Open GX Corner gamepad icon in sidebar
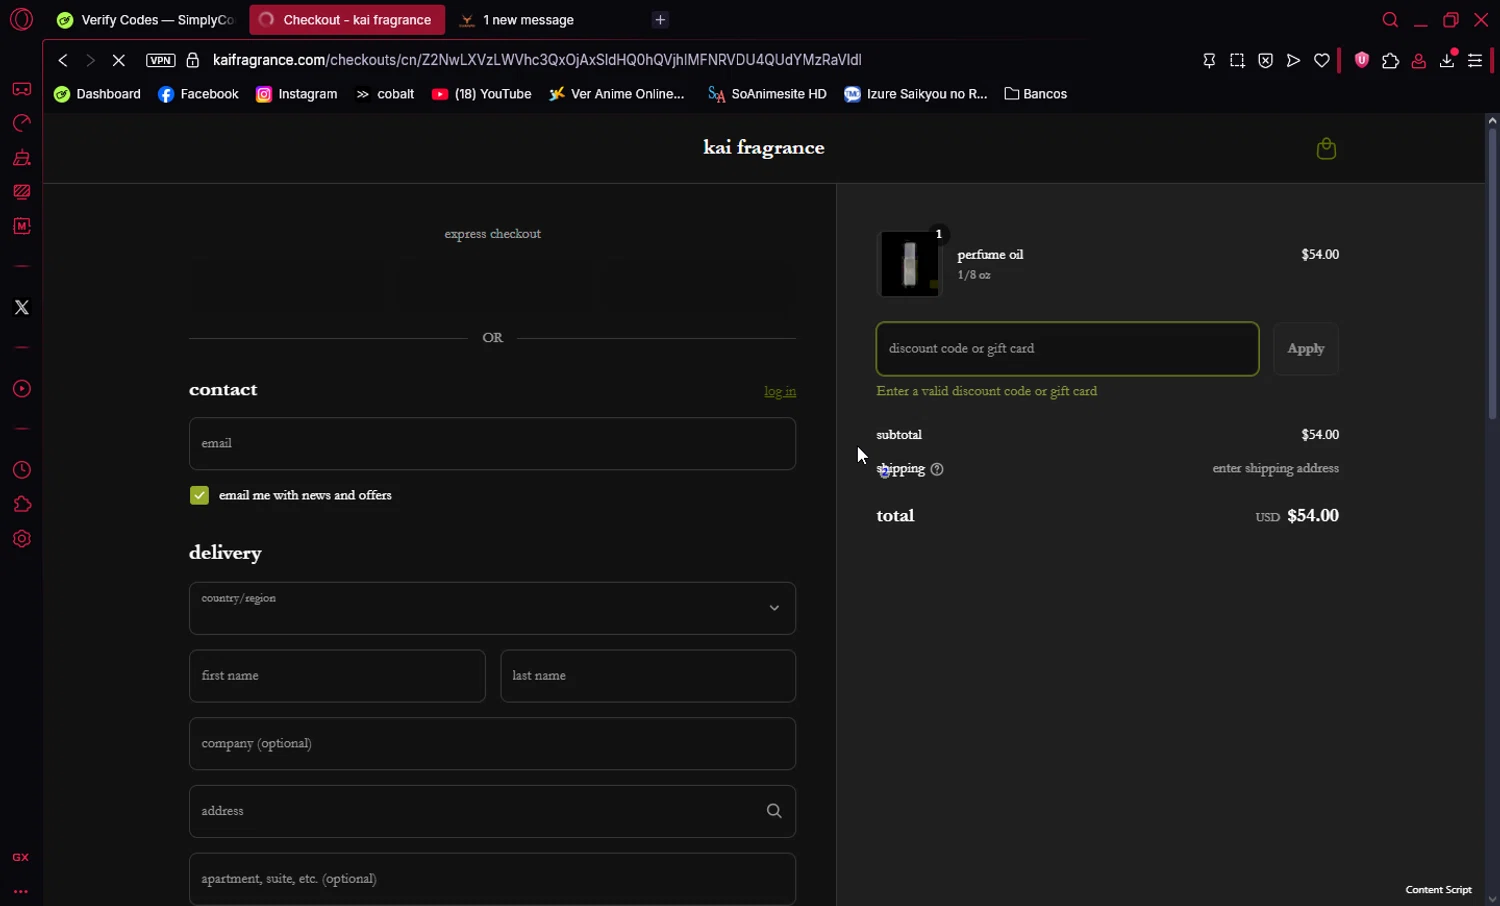The image size is (1500, 906). coord(21,89)
